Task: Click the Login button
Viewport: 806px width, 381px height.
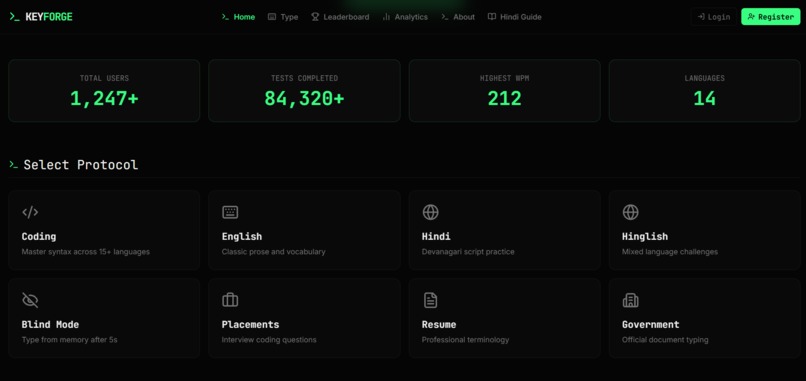Action: 713,16
